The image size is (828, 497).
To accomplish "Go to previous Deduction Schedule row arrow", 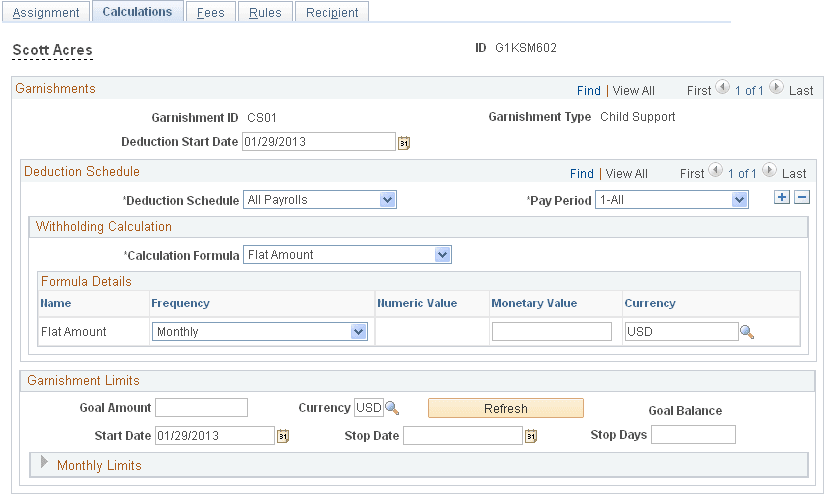I will (x=715, y=173).
